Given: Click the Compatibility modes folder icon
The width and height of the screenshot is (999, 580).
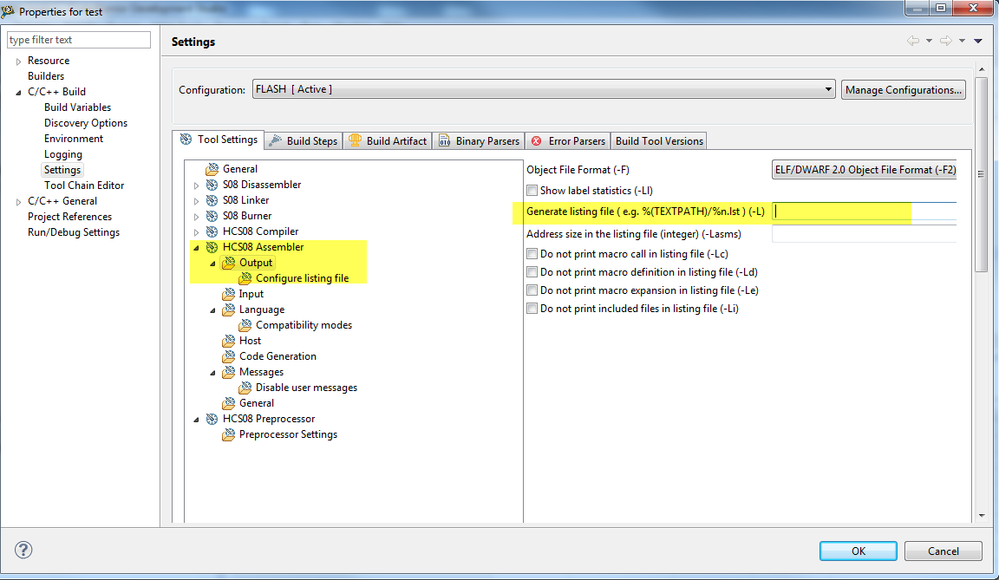Looking at the screenshot, I should click(245, 325).
